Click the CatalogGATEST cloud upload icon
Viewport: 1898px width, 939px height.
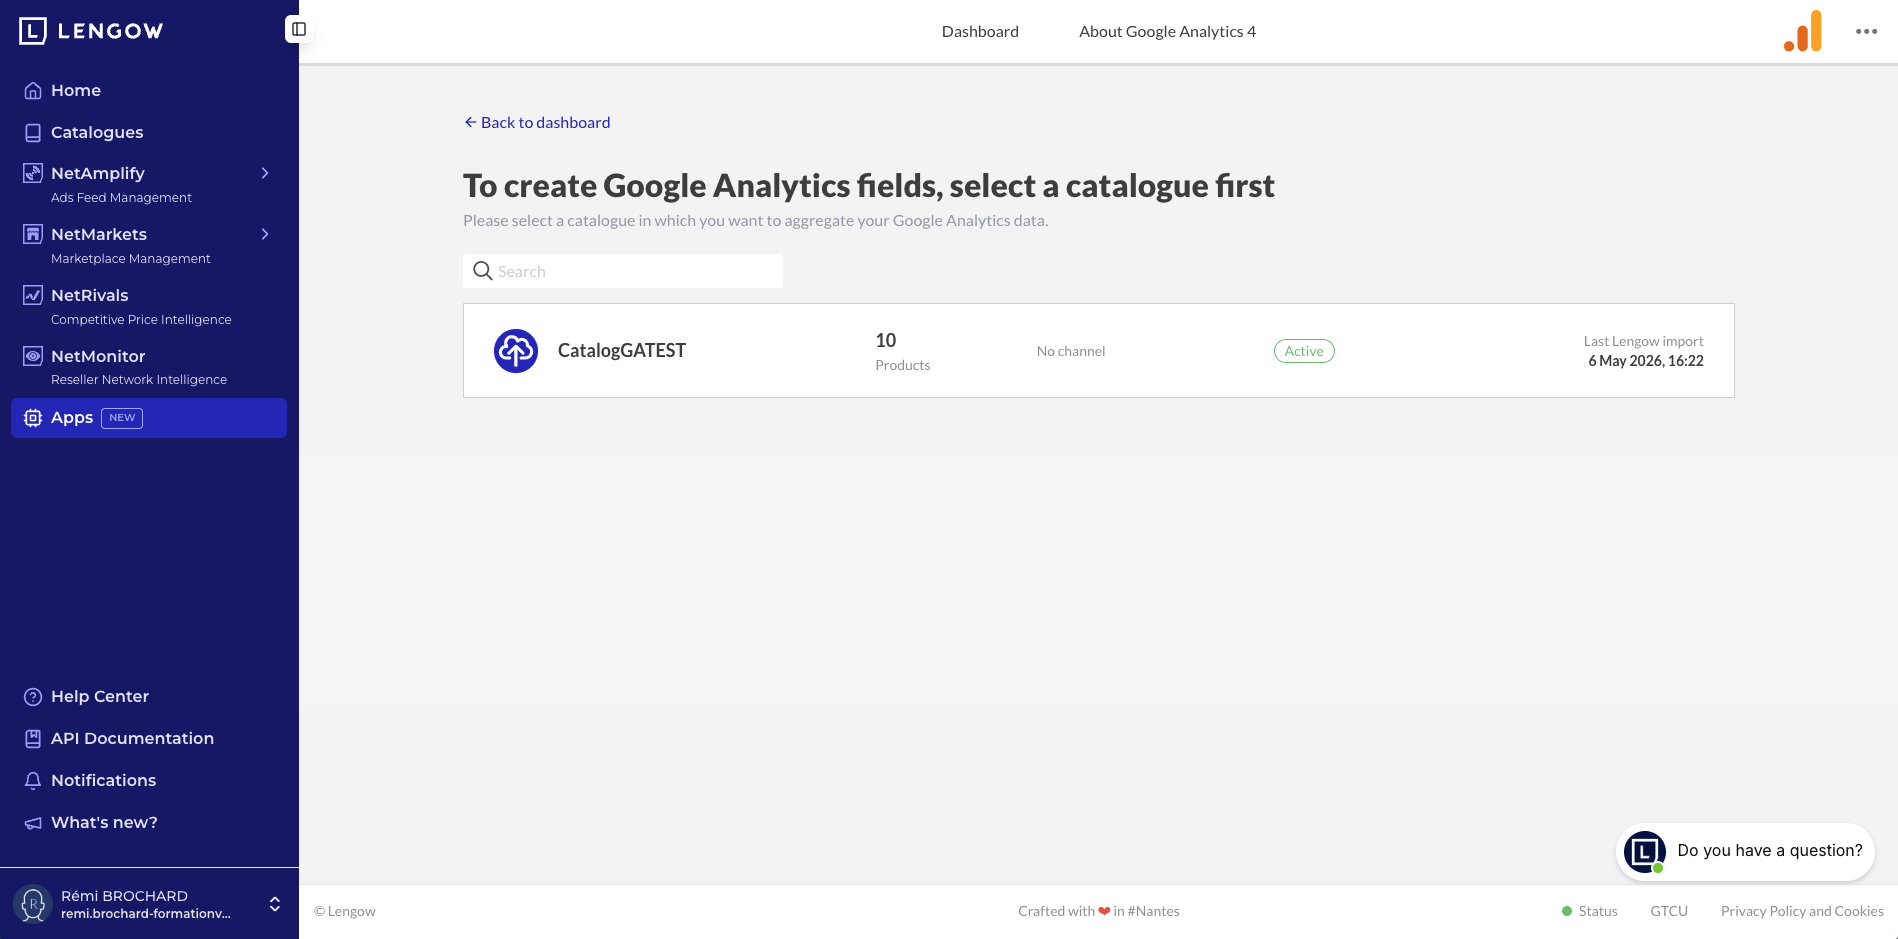click(x=516, y=351)
